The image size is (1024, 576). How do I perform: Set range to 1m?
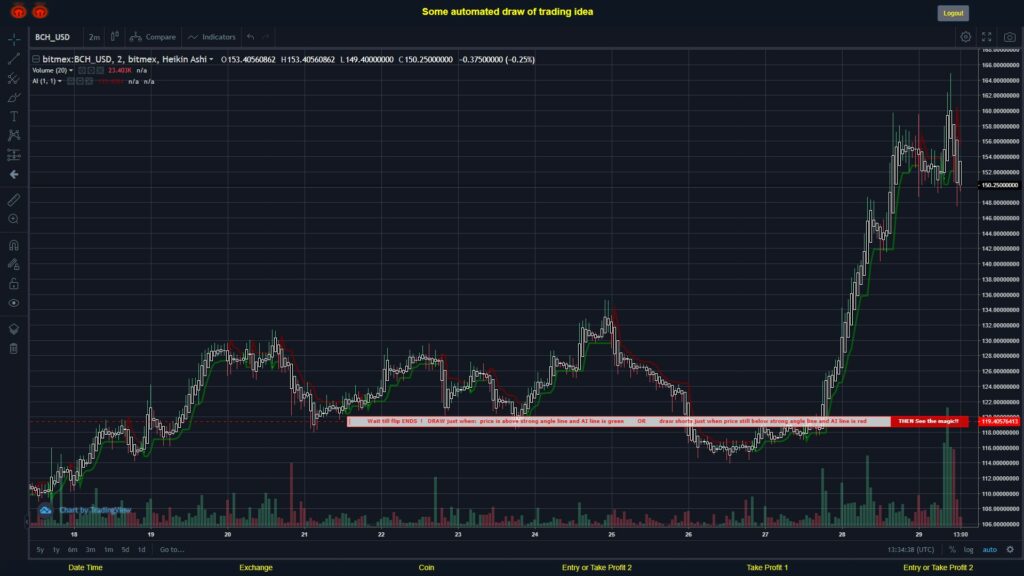[x=108, y=550]
